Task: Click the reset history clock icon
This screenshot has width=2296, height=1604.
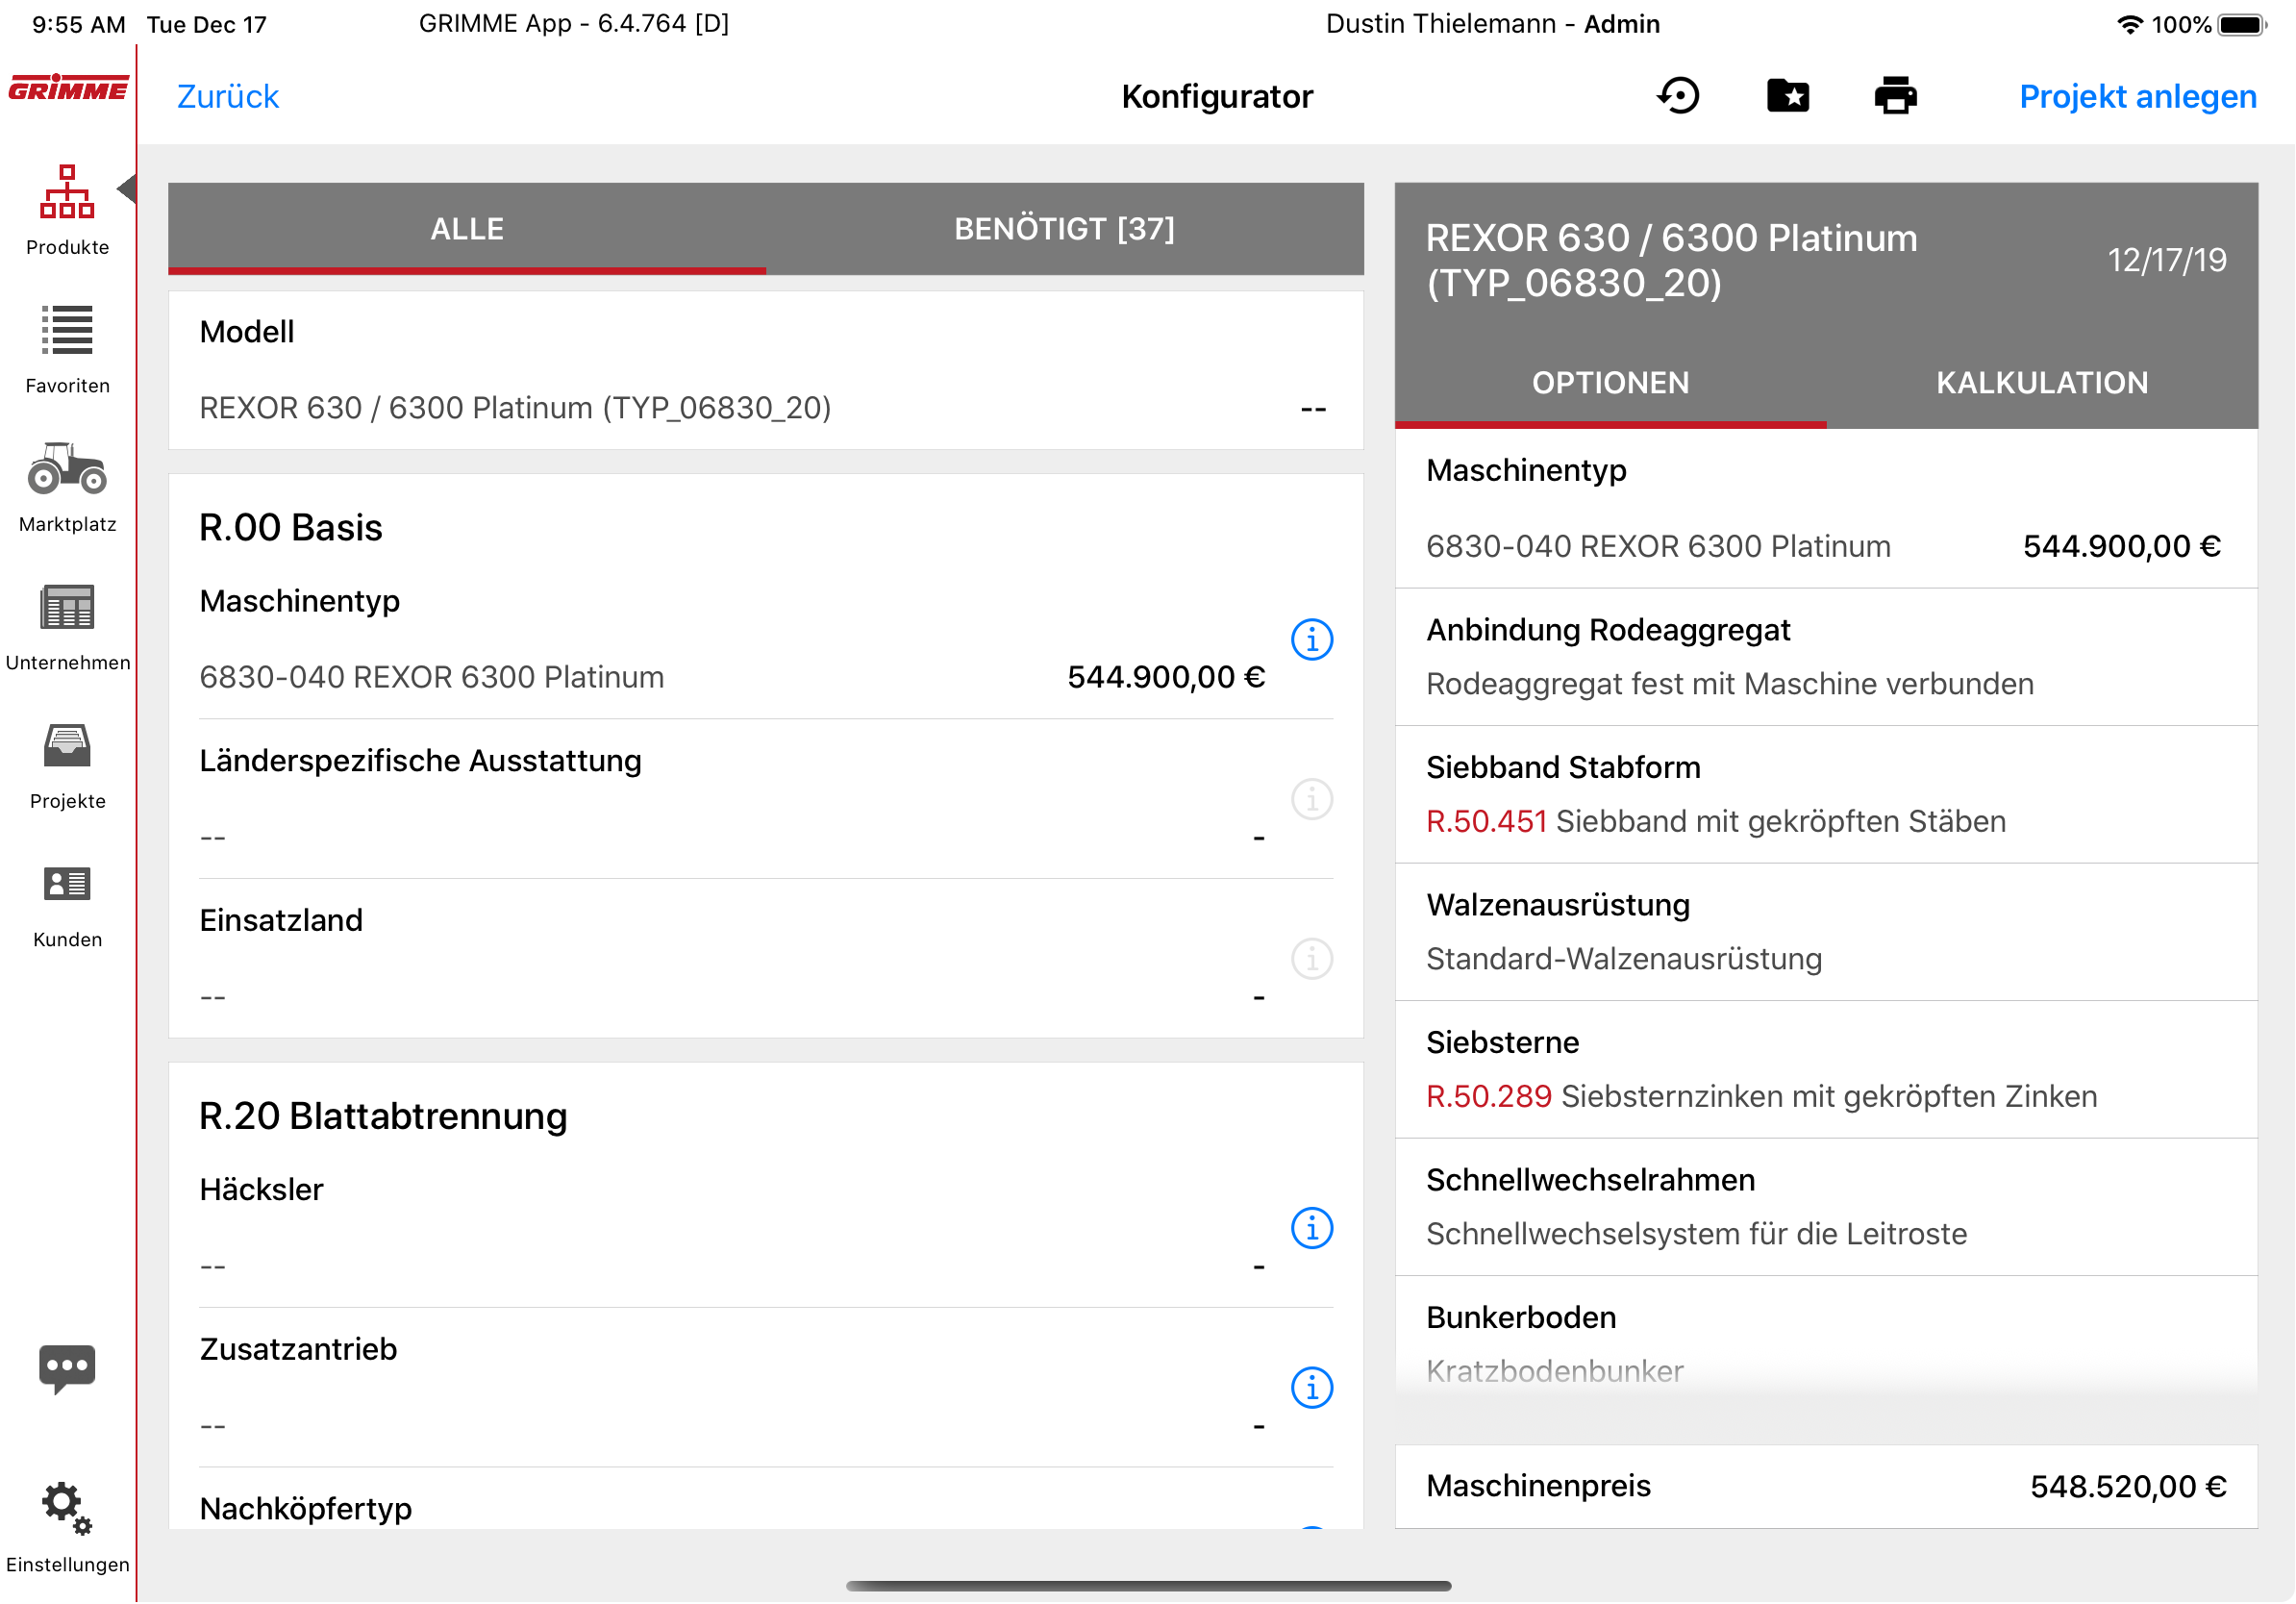Action: (1679, 96)
